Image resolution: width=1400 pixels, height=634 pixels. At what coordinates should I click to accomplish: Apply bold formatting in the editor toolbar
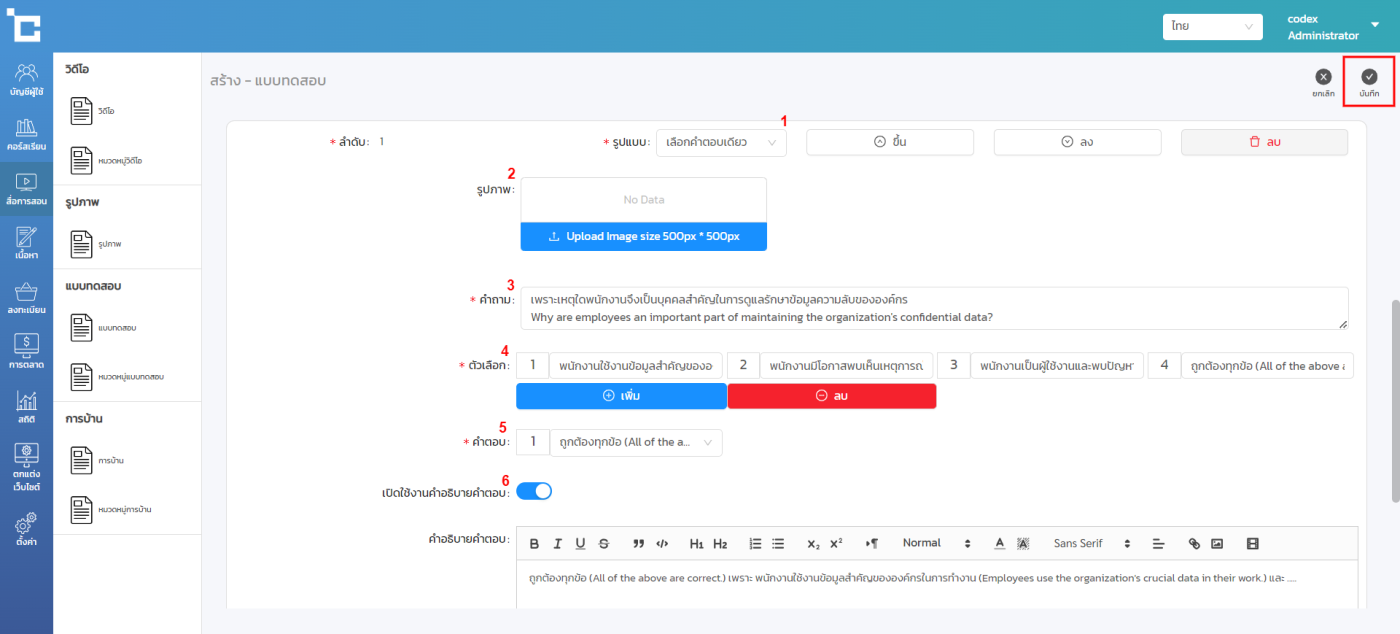tap(534, 544)
